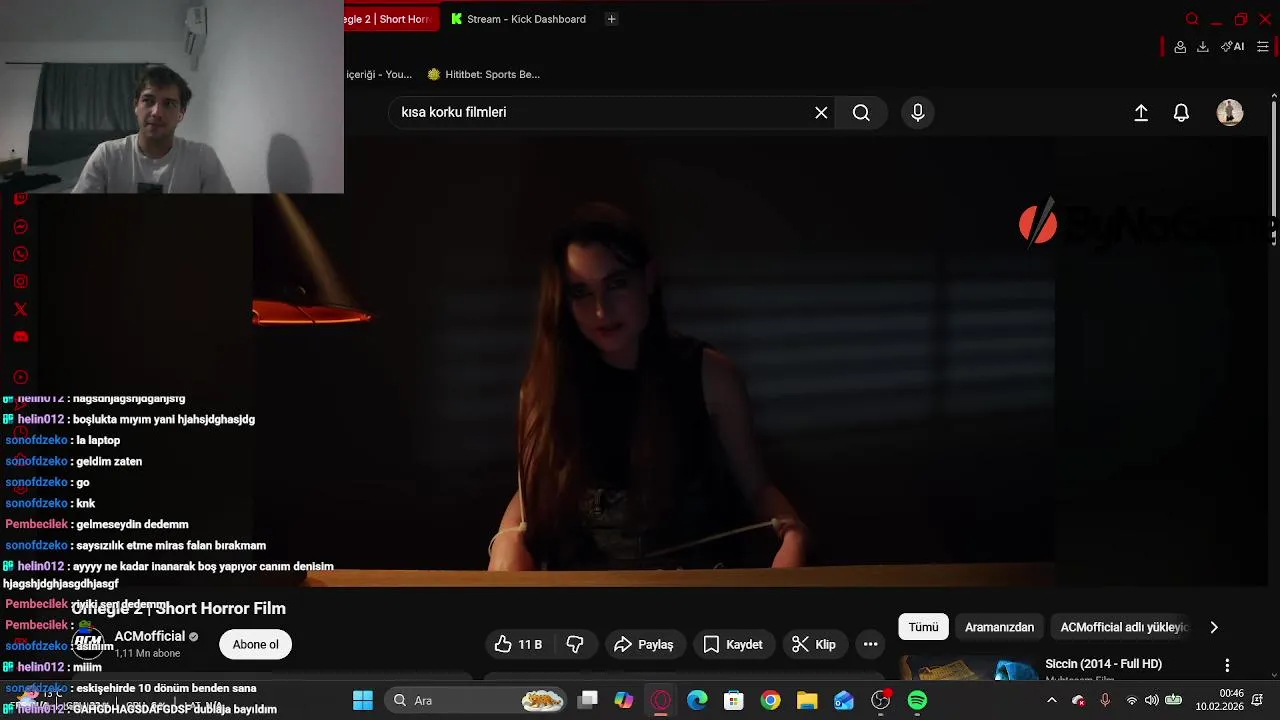Open volume speaker tray icon
This screenshot has height=720, width=1280.
tap(1152, 700)
